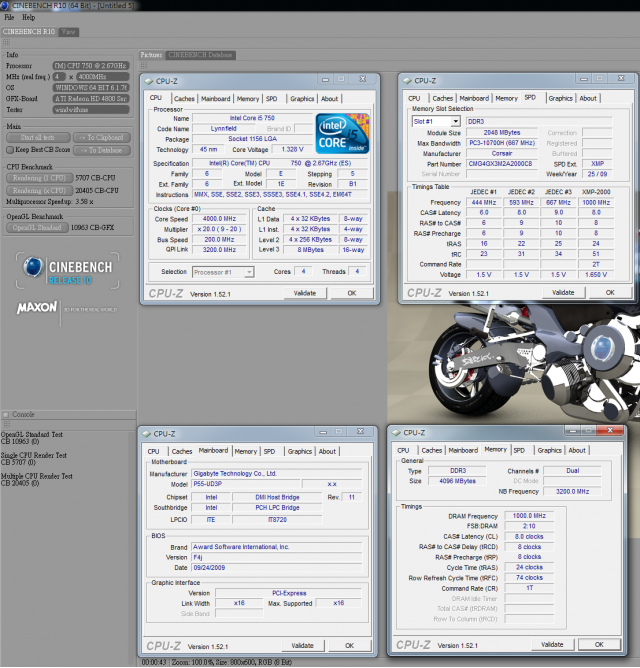Click the Start all tests button

[x=38, y=138]
